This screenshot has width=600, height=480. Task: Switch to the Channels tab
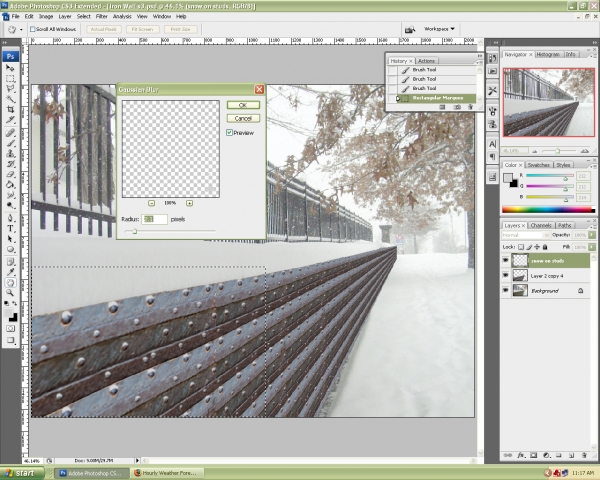[541, 225]
